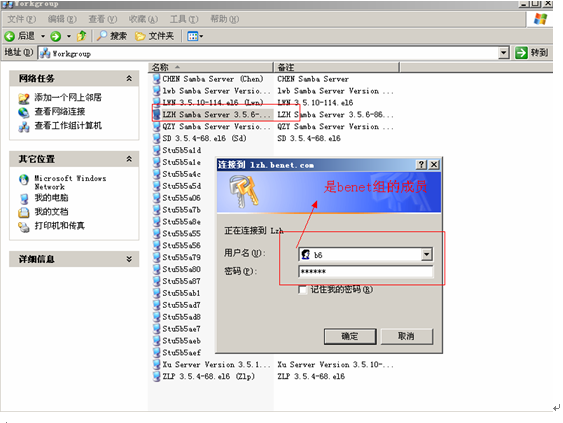Collapse the 其它位置 panel

[129, 159]
